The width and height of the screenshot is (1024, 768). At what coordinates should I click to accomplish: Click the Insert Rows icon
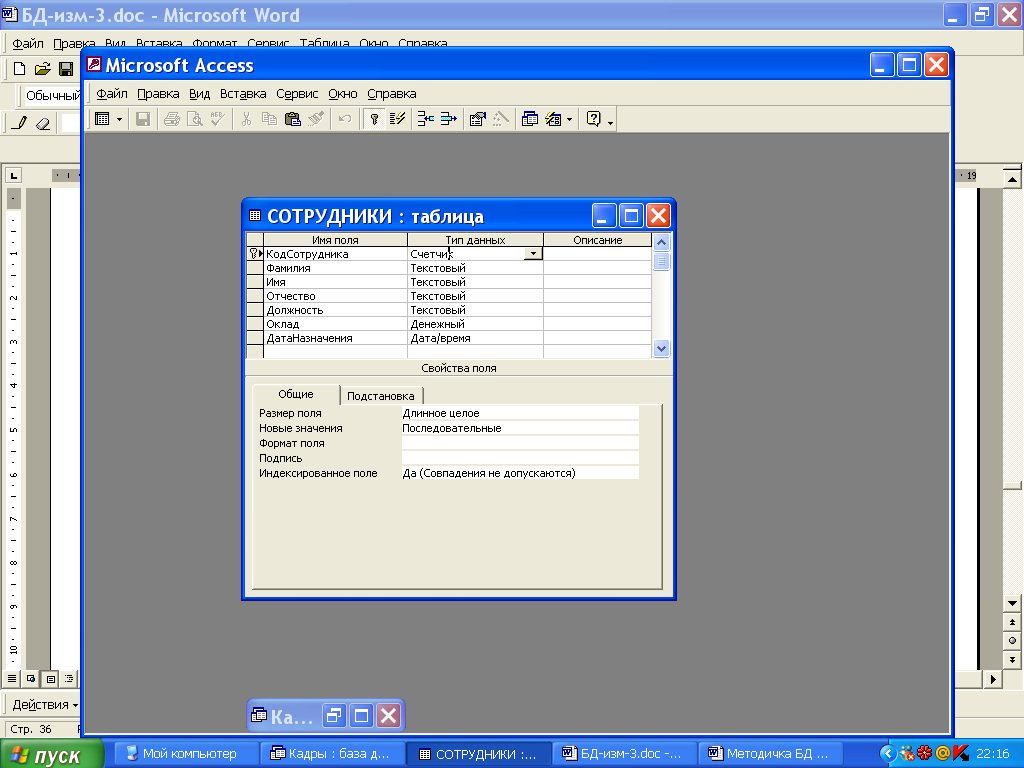(425, 119)
